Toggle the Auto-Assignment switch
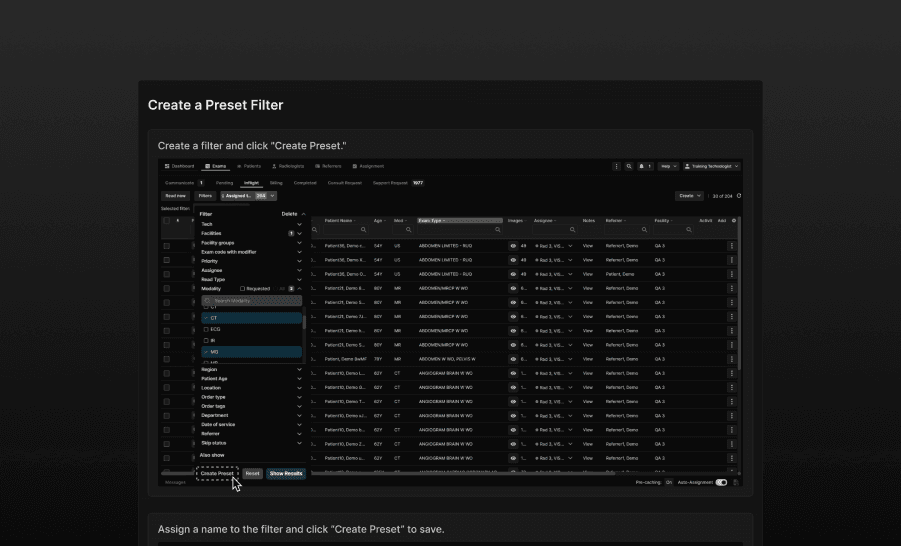The image size is (901, 546). click(x=721, y=482)
